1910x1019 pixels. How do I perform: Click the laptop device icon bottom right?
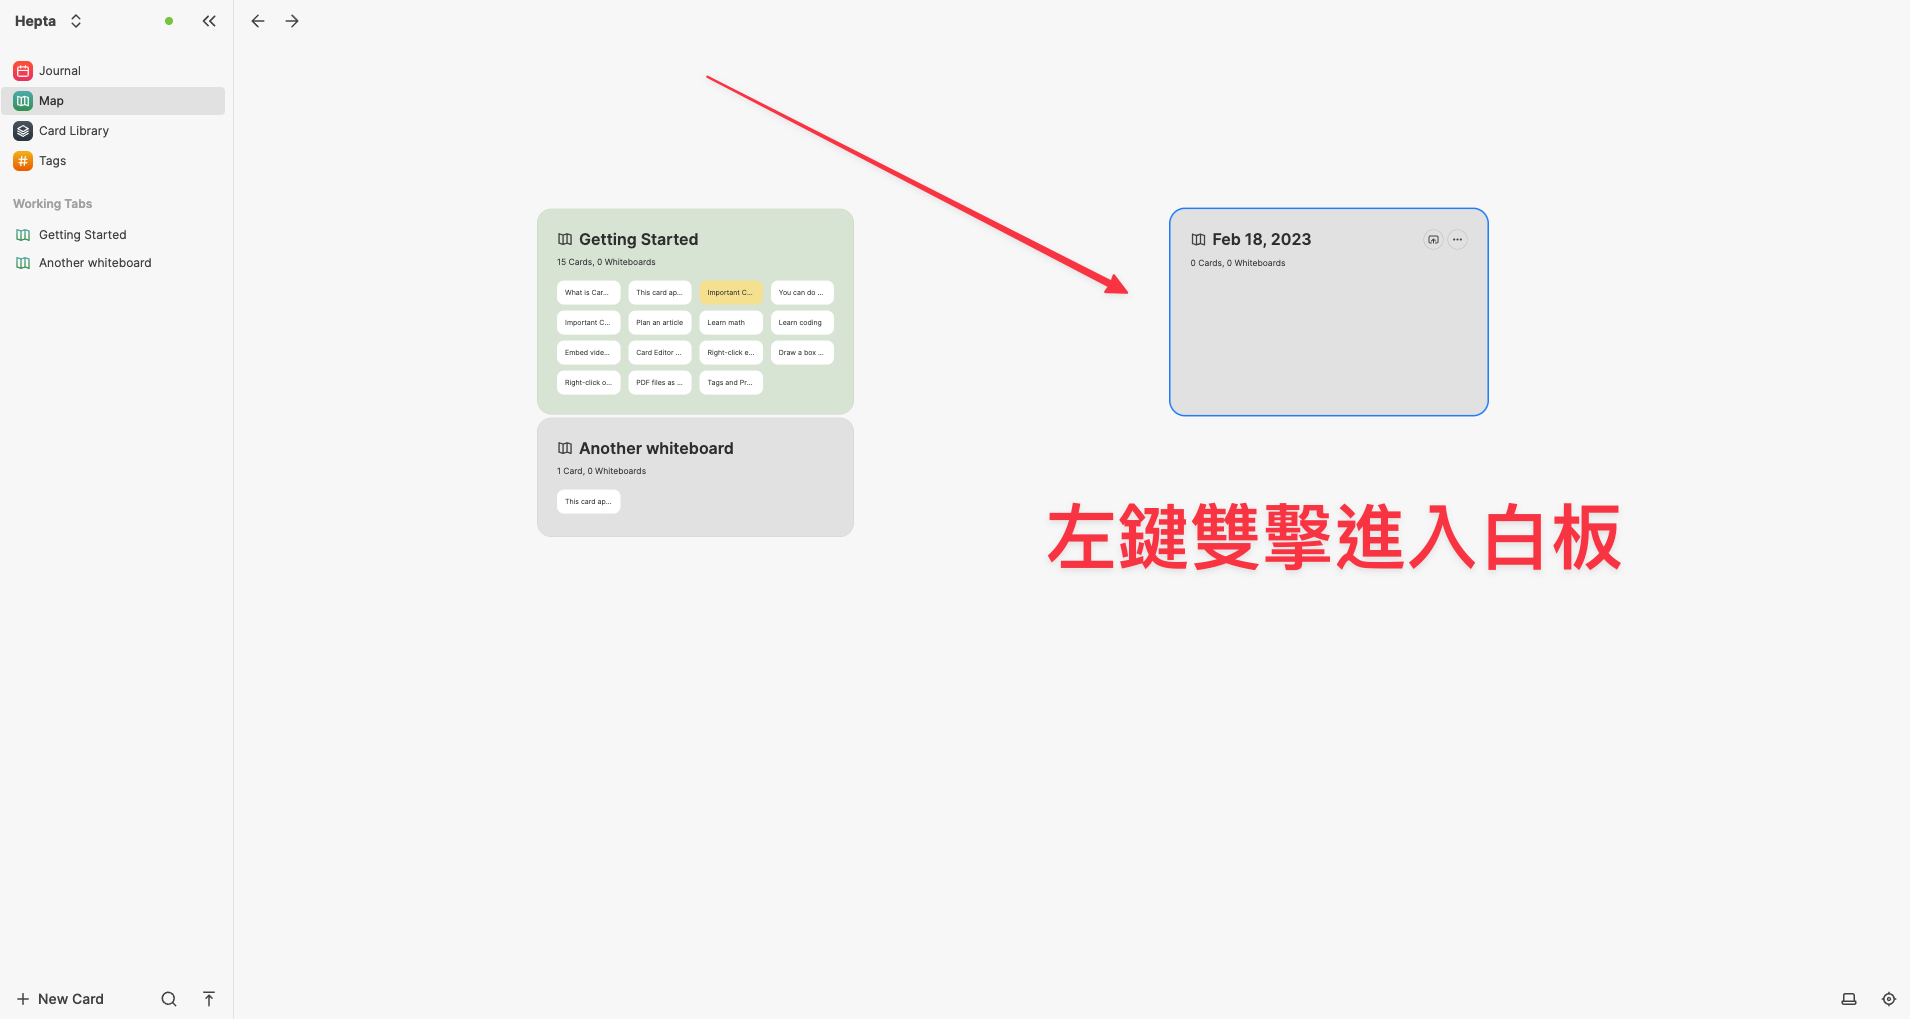click(1847, 998)
